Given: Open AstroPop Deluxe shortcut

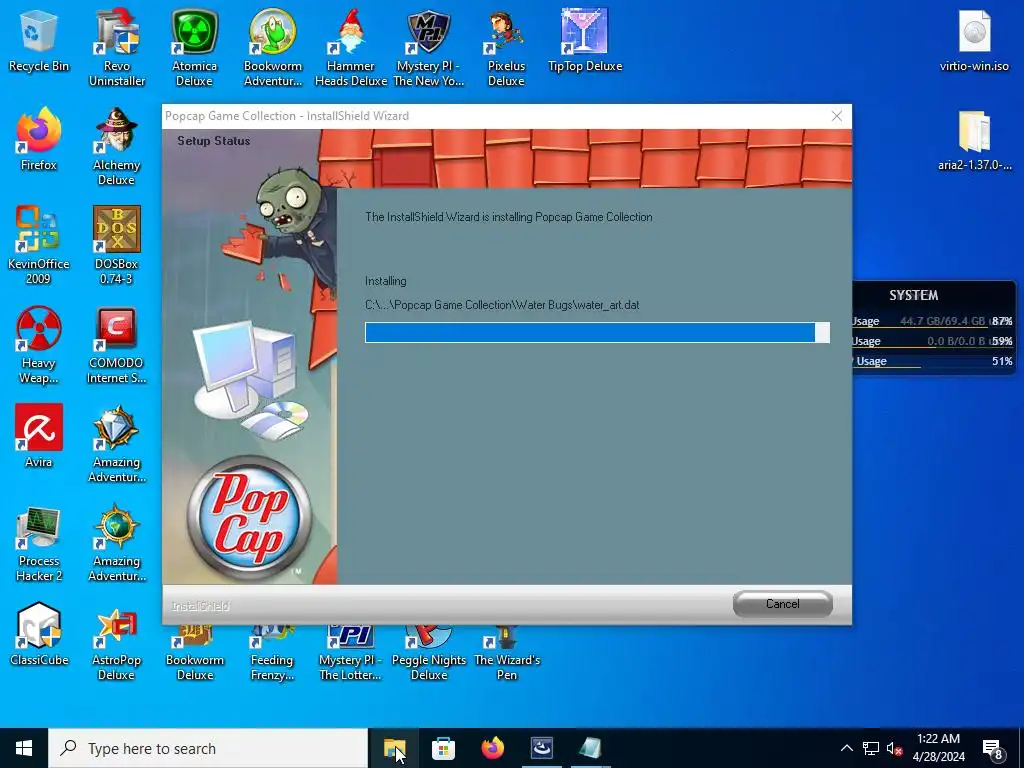Looking at the screenshot, I should [x=116, y=643].
